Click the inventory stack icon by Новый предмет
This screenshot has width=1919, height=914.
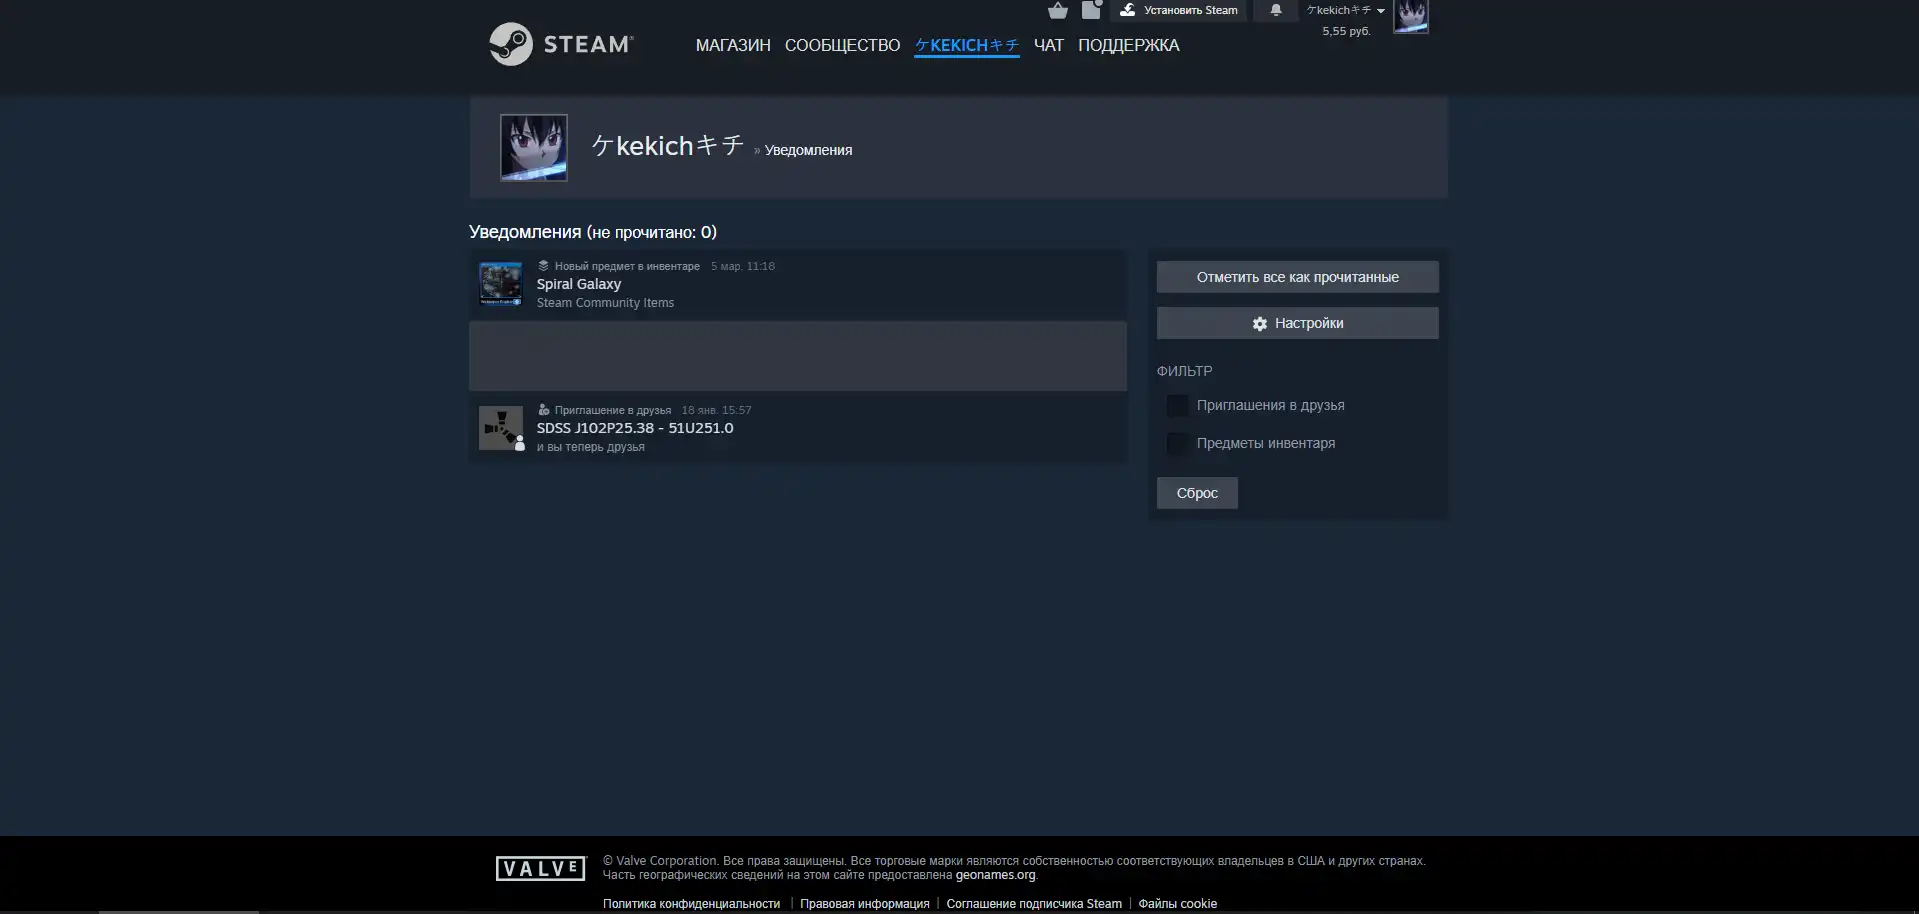click(x=543, y=266)
